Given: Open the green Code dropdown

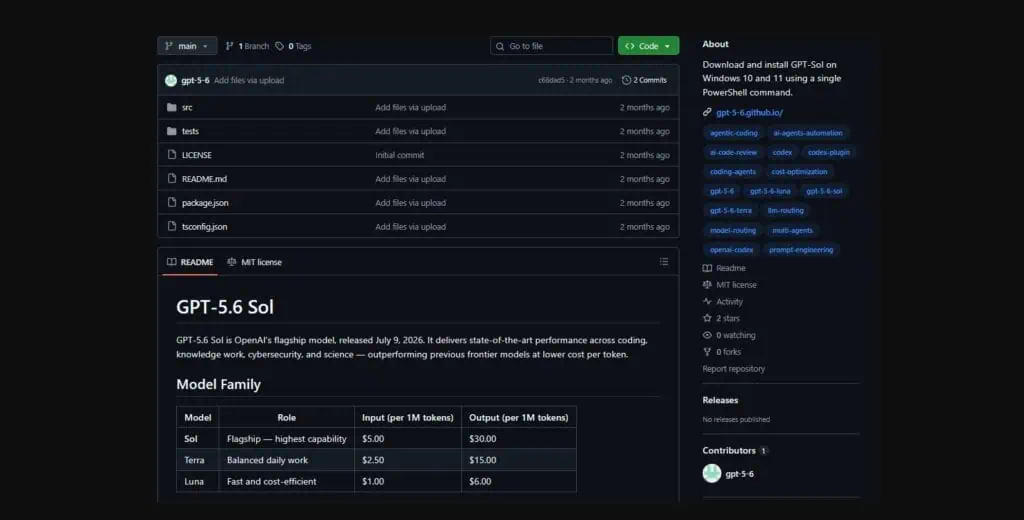Looking at the screenshot, I should [648, 46].
